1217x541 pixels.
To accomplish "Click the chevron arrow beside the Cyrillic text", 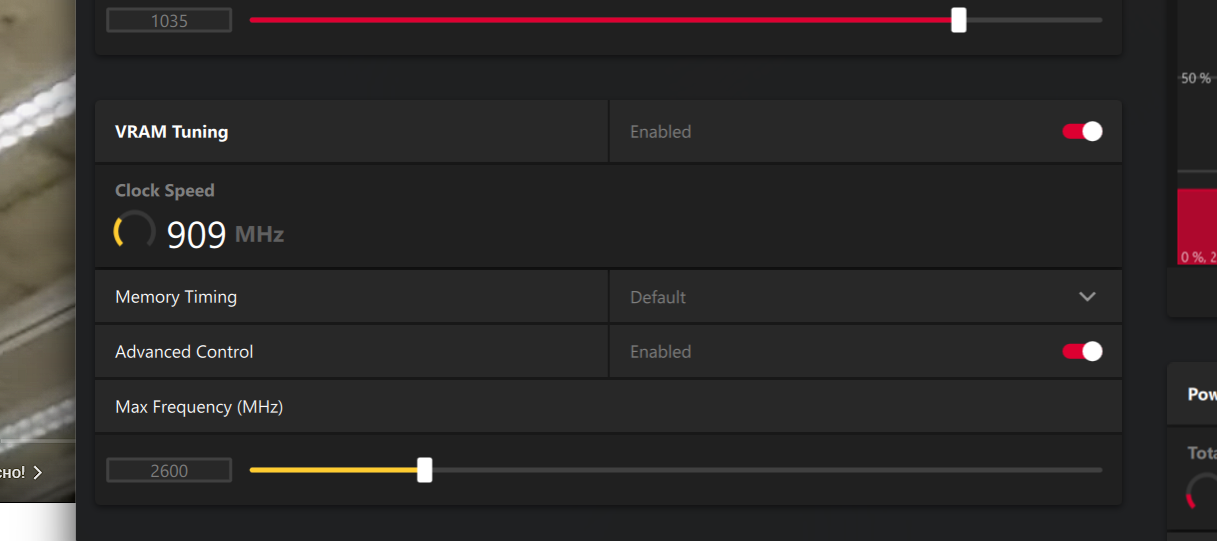I will click(x=38, y=473).
